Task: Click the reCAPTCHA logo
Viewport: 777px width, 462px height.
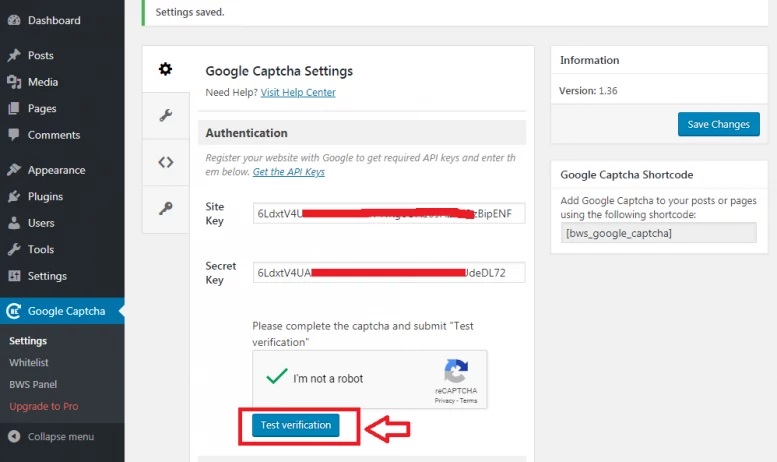Action: click(455, 370)
